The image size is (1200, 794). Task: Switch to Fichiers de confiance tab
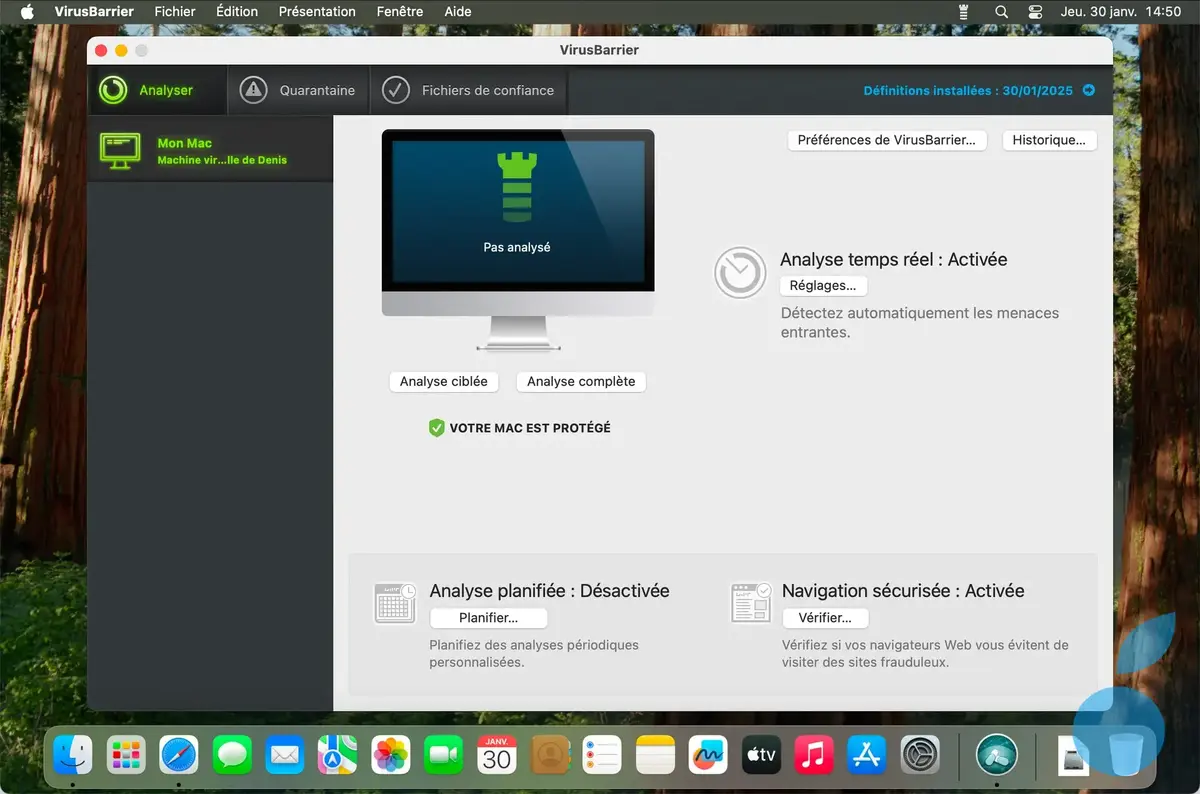tap(469, 91)
